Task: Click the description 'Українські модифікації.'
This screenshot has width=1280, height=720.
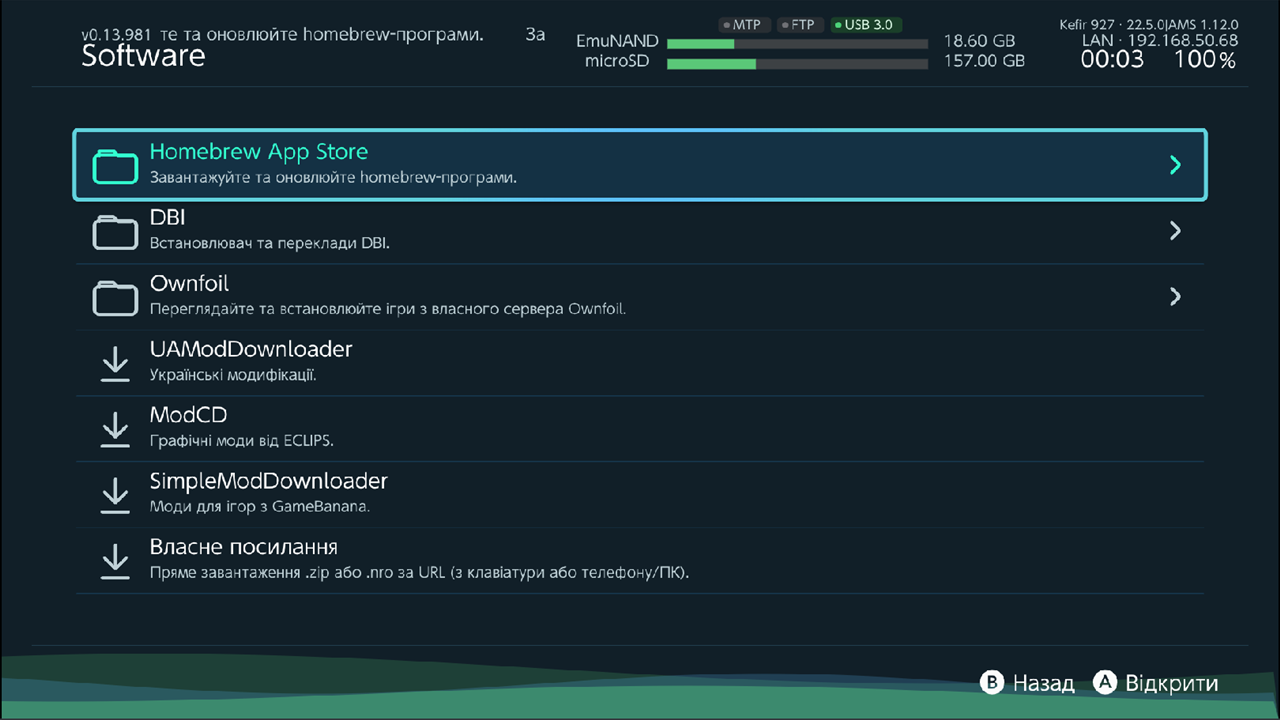Action: click(233, 375)
